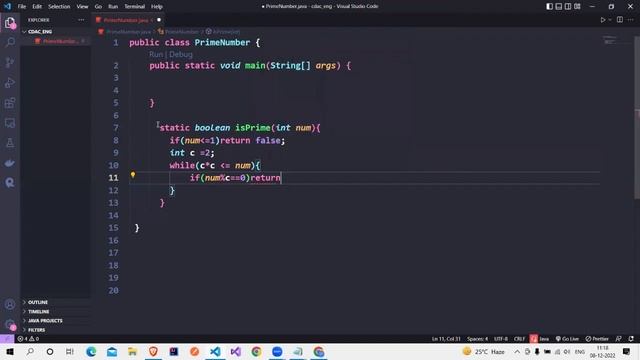Open the Selection menu
640x360 pixels.
[59, 7]
